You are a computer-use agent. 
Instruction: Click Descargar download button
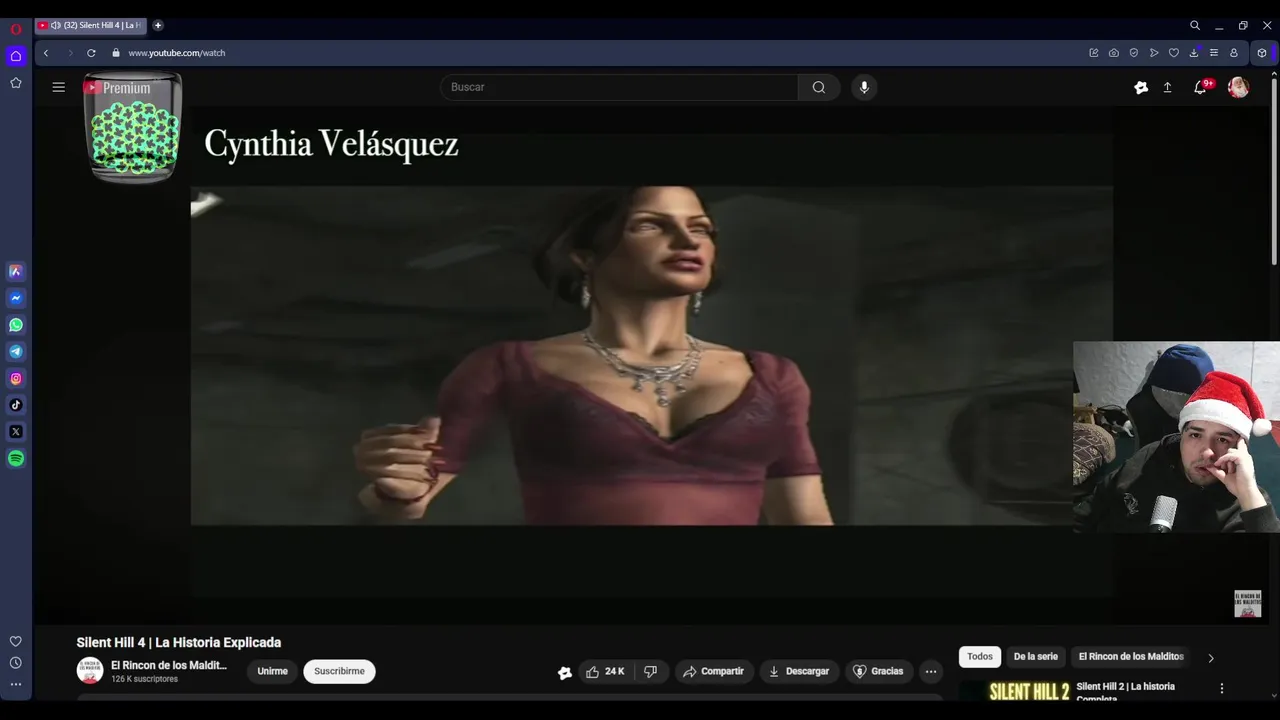798,671
